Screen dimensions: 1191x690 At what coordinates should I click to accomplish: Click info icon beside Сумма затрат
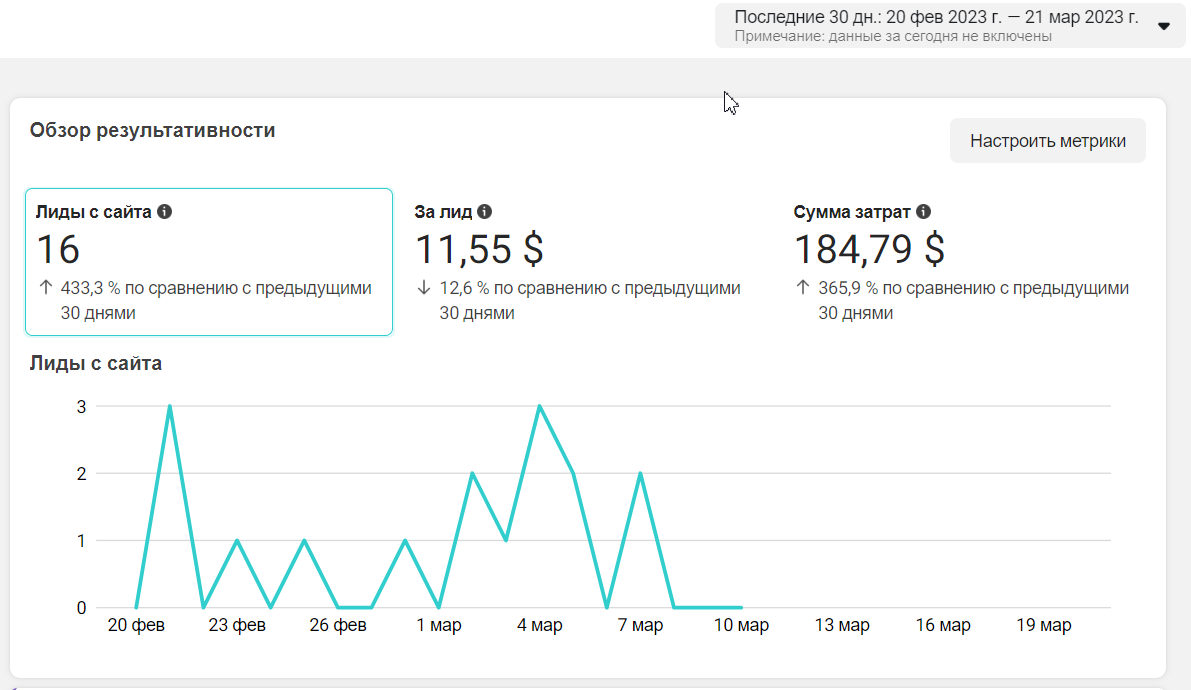pyautogui.click(x=923, y=212)
